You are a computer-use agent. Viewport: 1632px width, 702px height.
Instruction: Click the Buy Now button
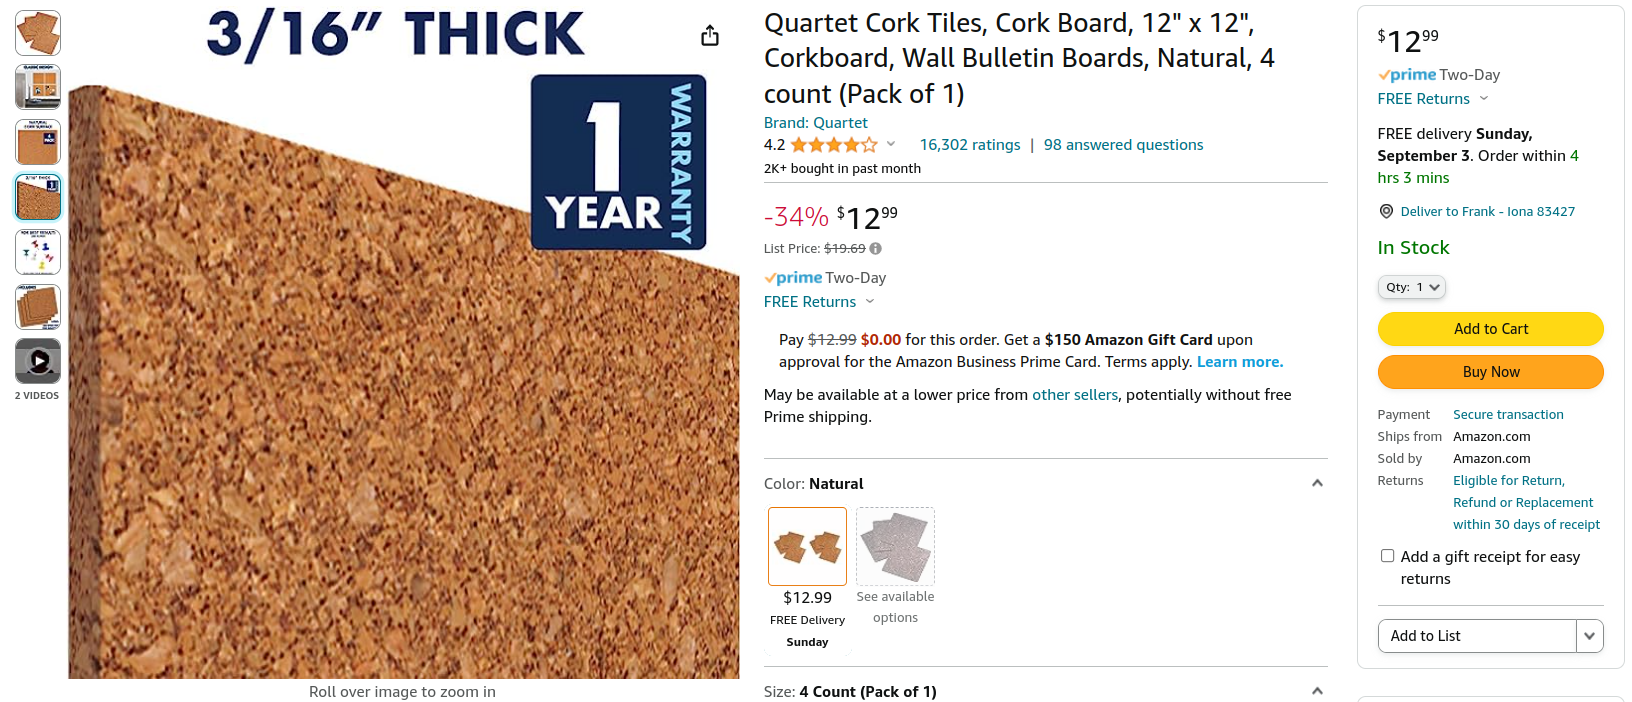click(1490, 371)
